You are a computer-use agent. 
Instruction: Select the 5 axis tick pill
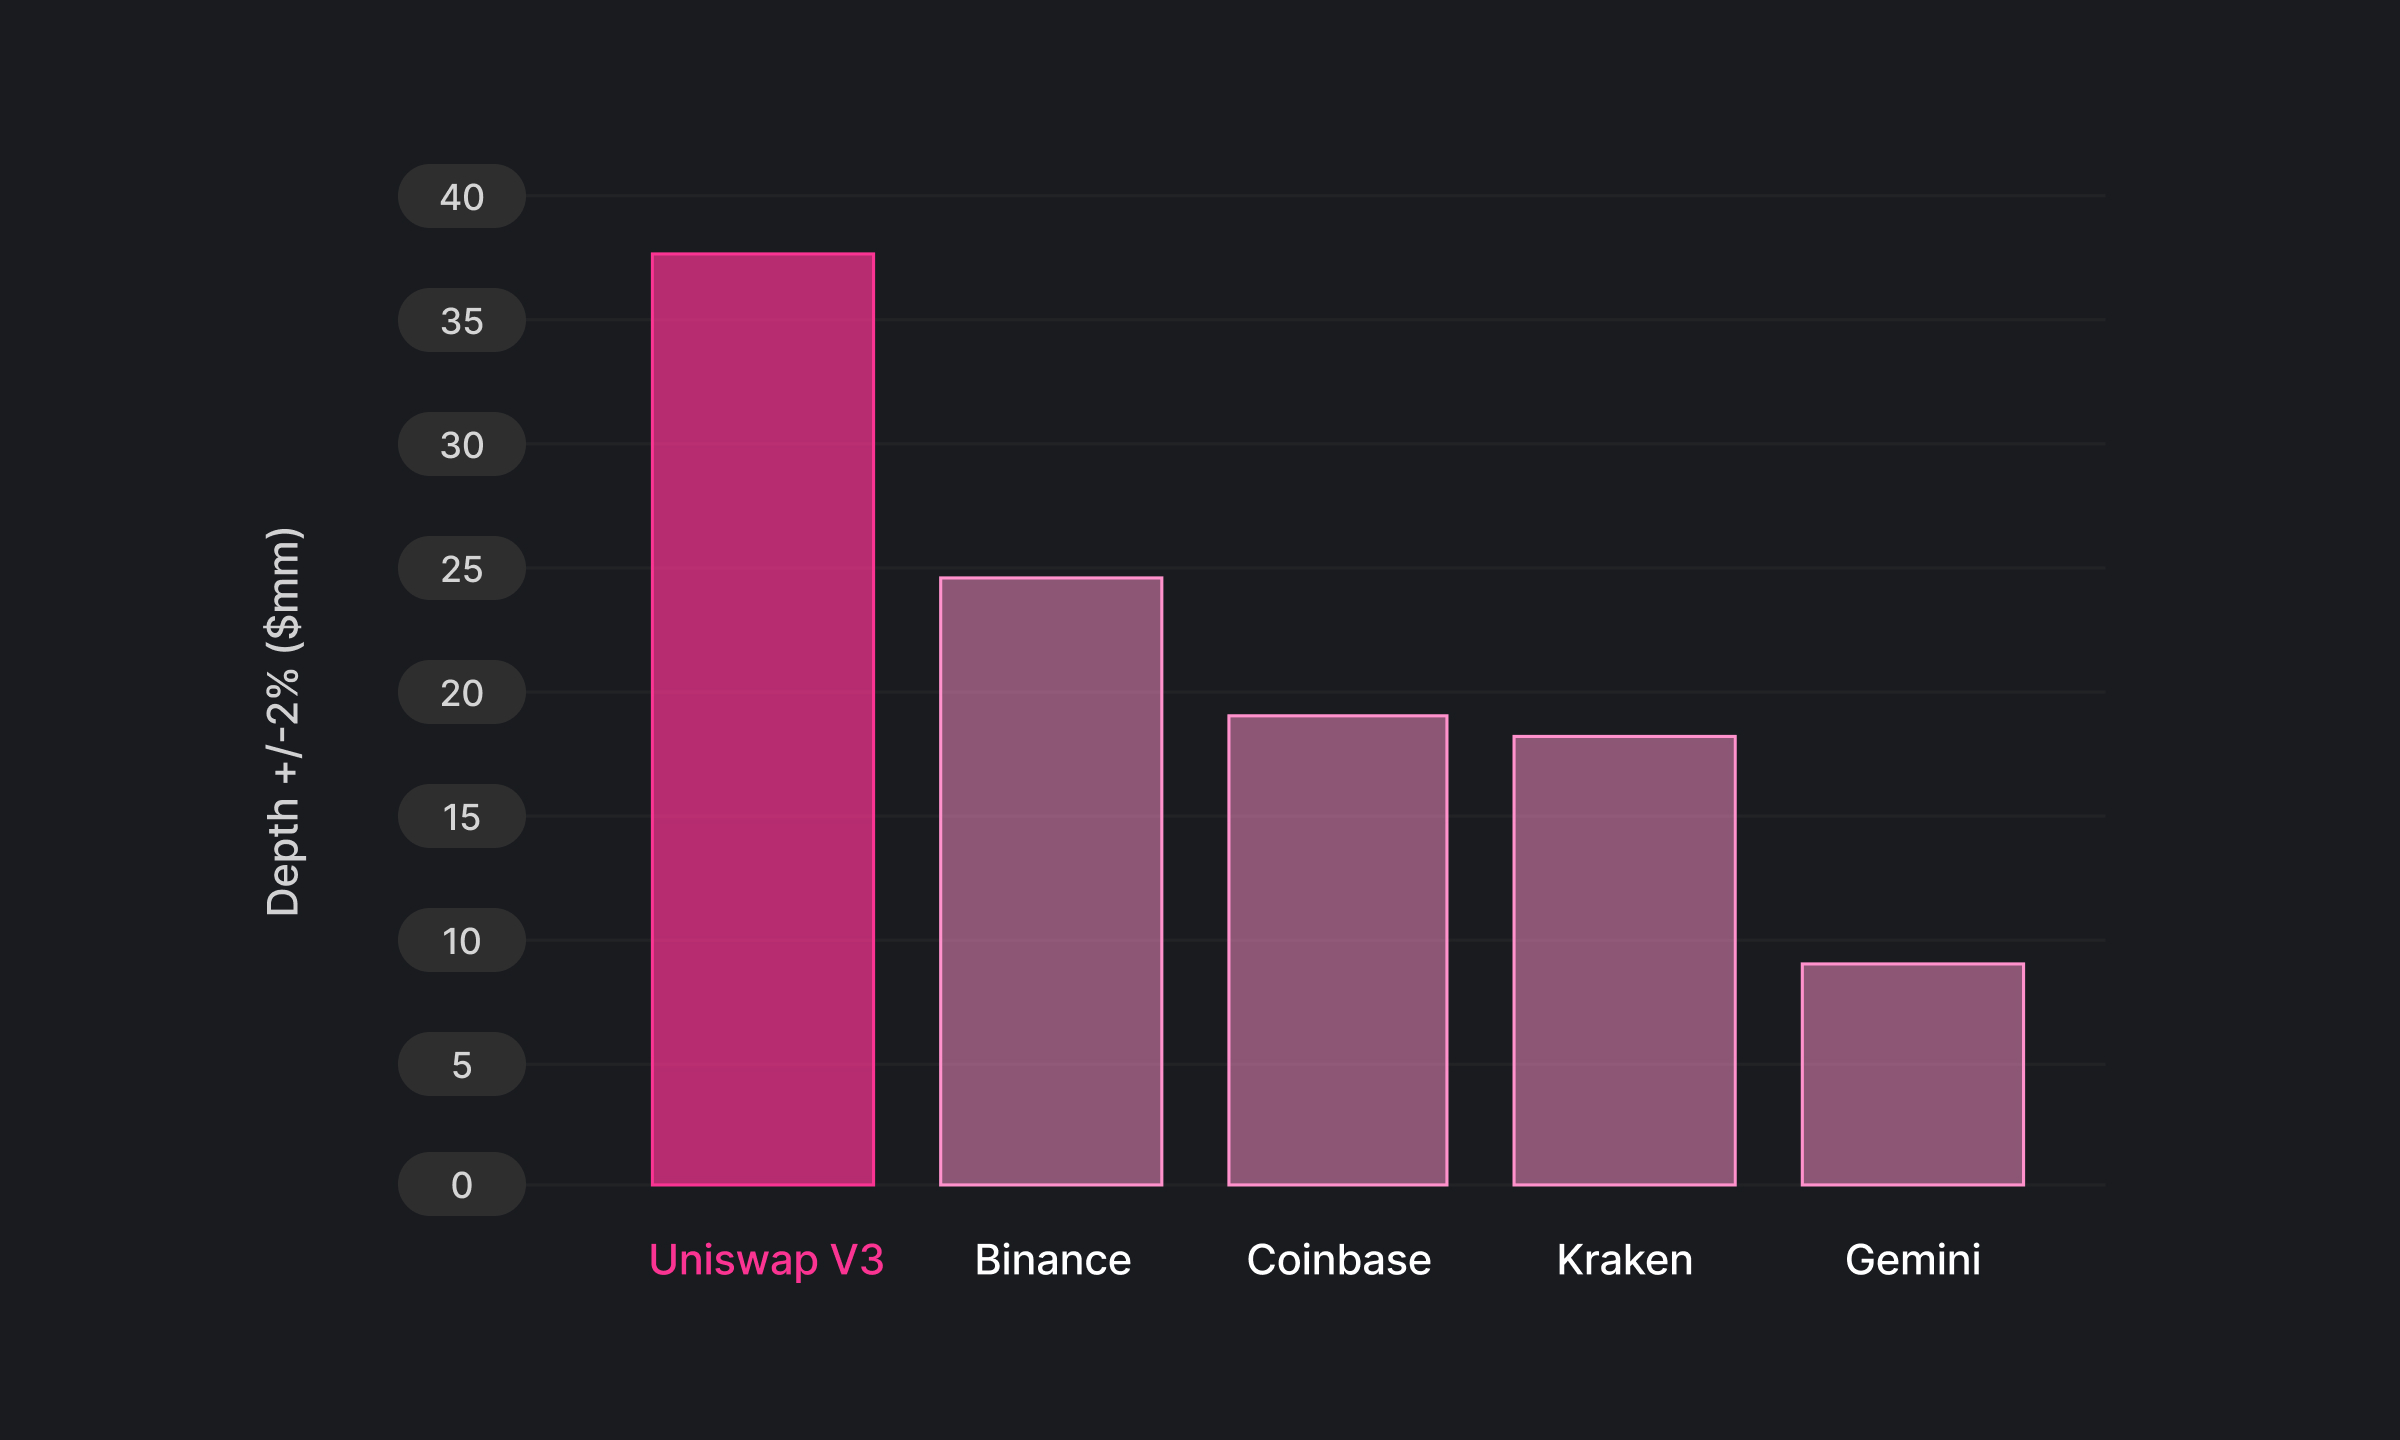(x=462, y=1064)
